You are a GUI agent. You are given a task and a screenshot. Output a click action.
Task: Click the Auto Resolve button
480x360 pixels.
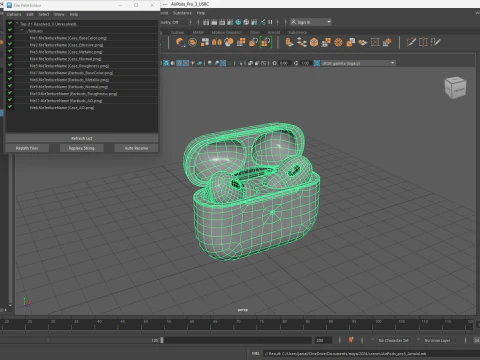(136, 148)
